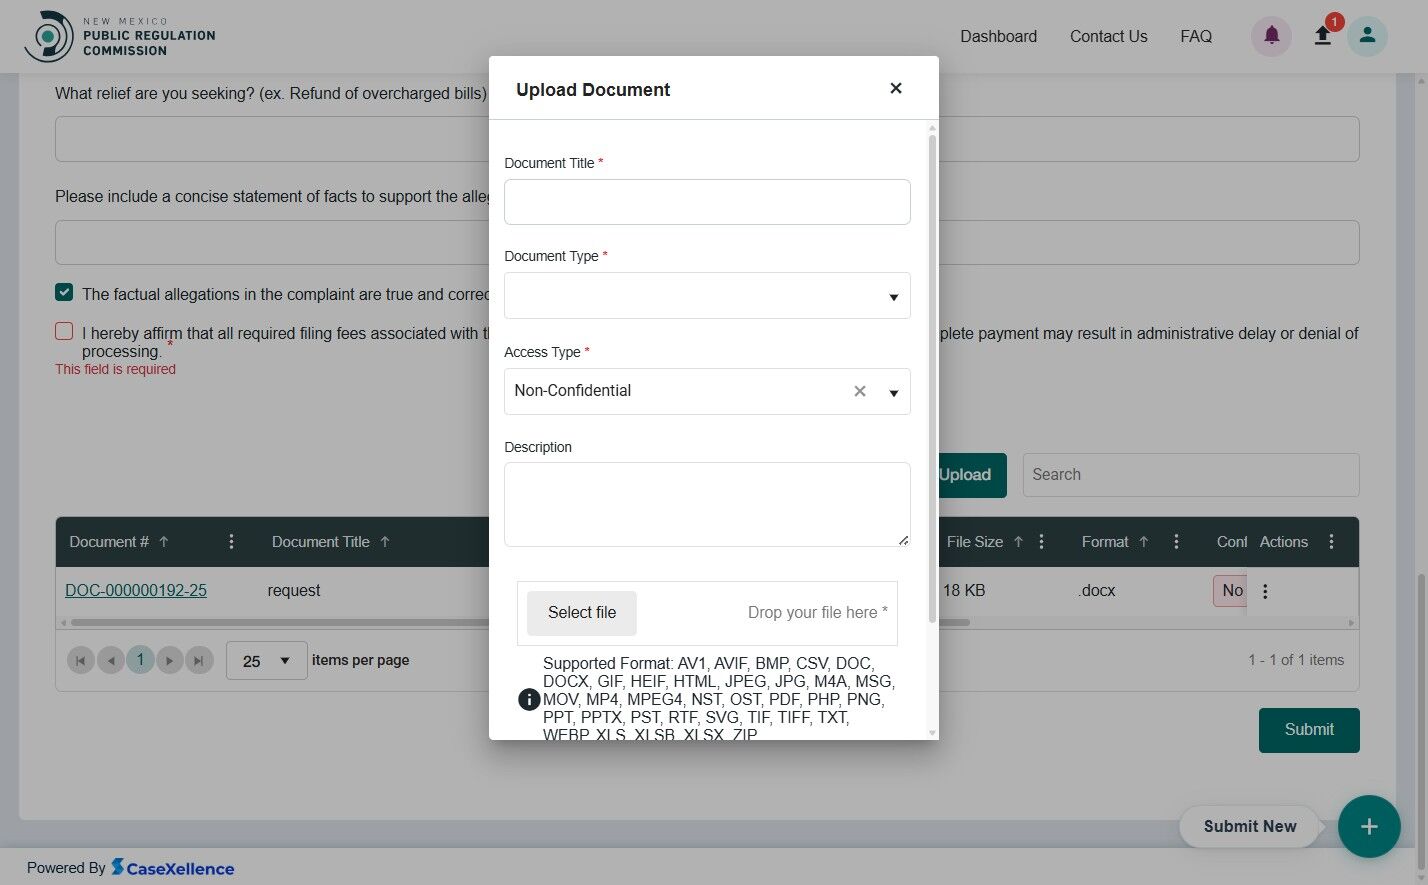1428x885 pixels.
Task: Click the info icon beside supported formats list
Action: [529, 699]
